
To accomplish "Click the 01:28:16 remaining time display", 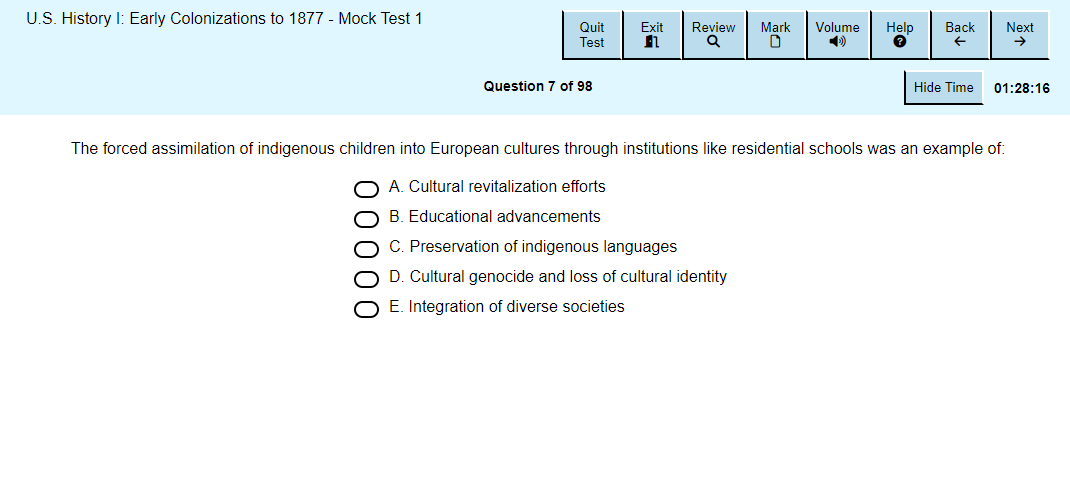I will click(1021, 88).
